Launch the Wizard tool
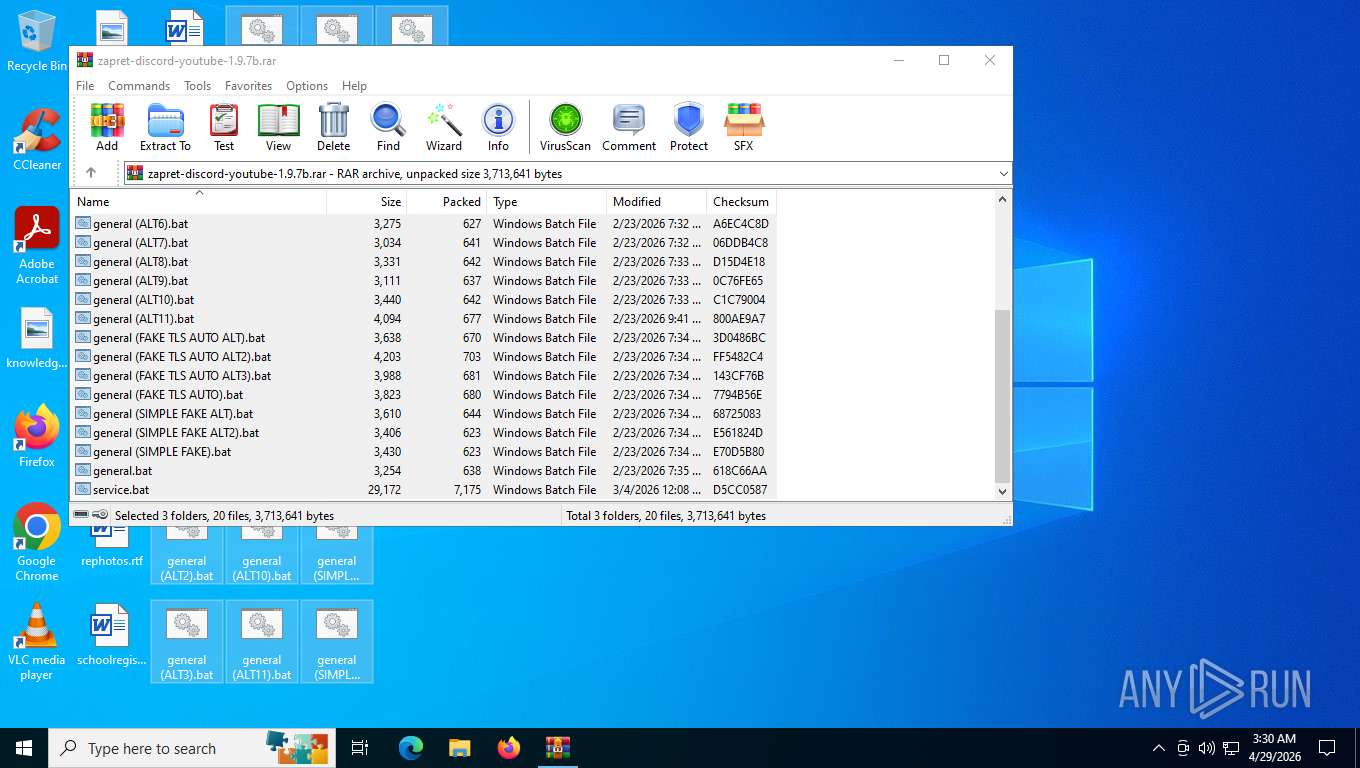Viewport: 1360px width, 768px height. pyautogui.click(x=444, y=127)
